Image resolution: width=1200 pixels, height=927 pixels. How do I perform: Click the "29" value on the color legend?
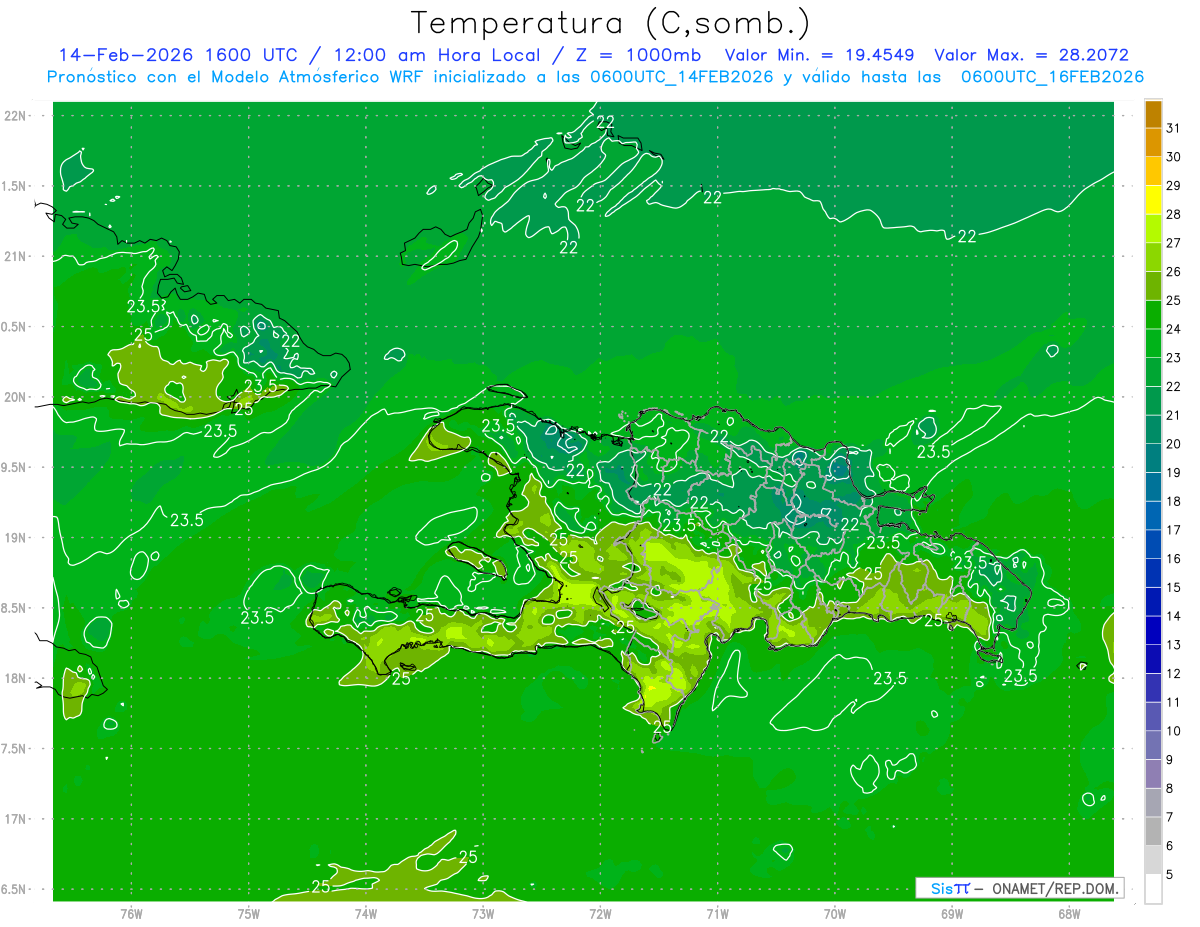1173,185
